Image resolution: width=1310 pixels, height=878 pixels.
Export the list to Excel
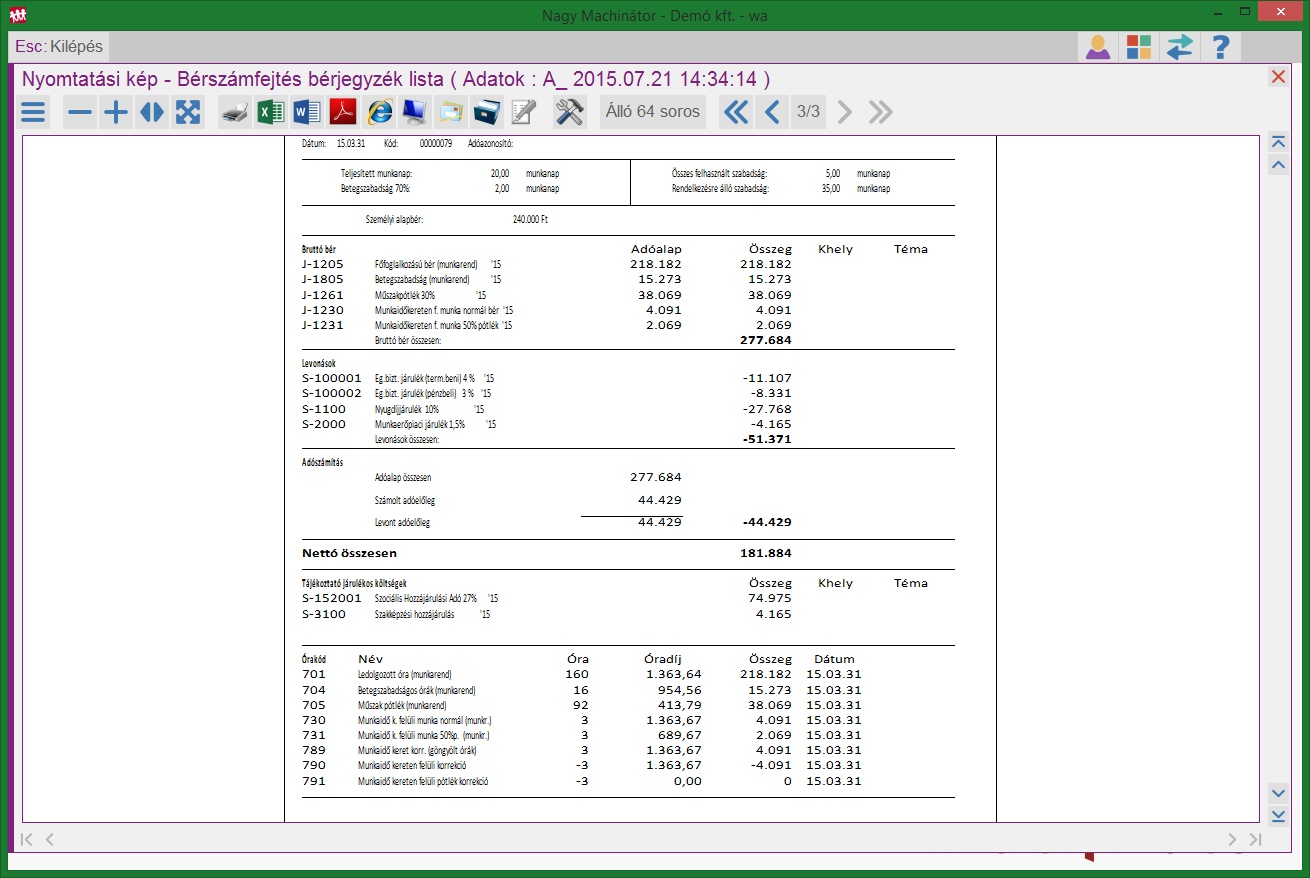tap(270, 112)
